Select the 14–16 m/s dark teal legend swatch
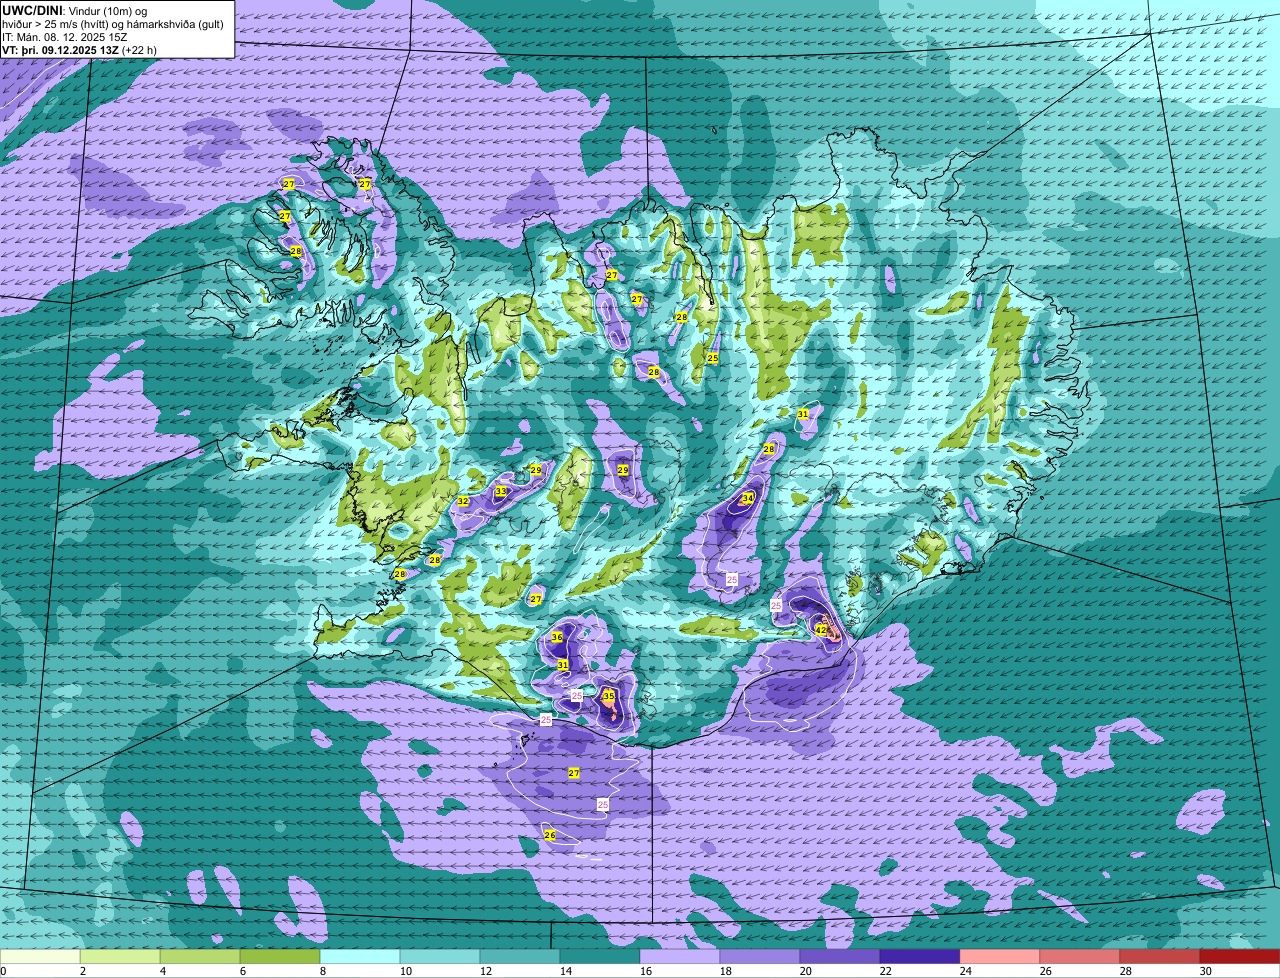This screenshot has width=1280, height=978. 600,957
